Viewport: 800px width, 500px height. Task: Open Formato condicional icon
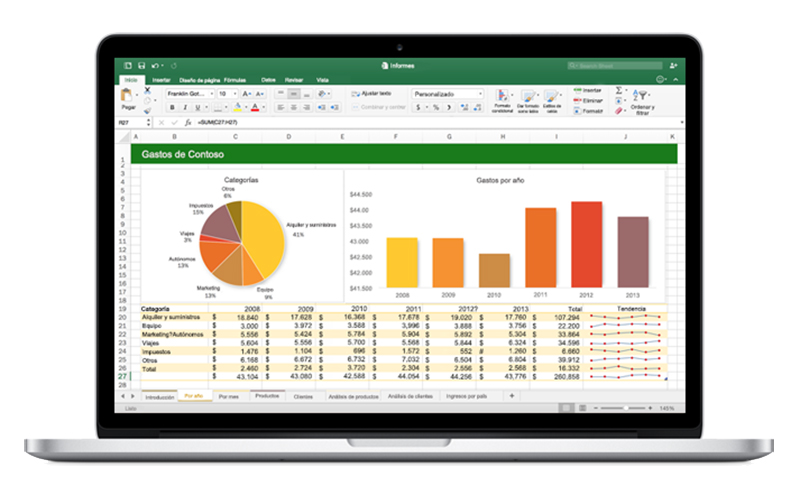(502, 99)
